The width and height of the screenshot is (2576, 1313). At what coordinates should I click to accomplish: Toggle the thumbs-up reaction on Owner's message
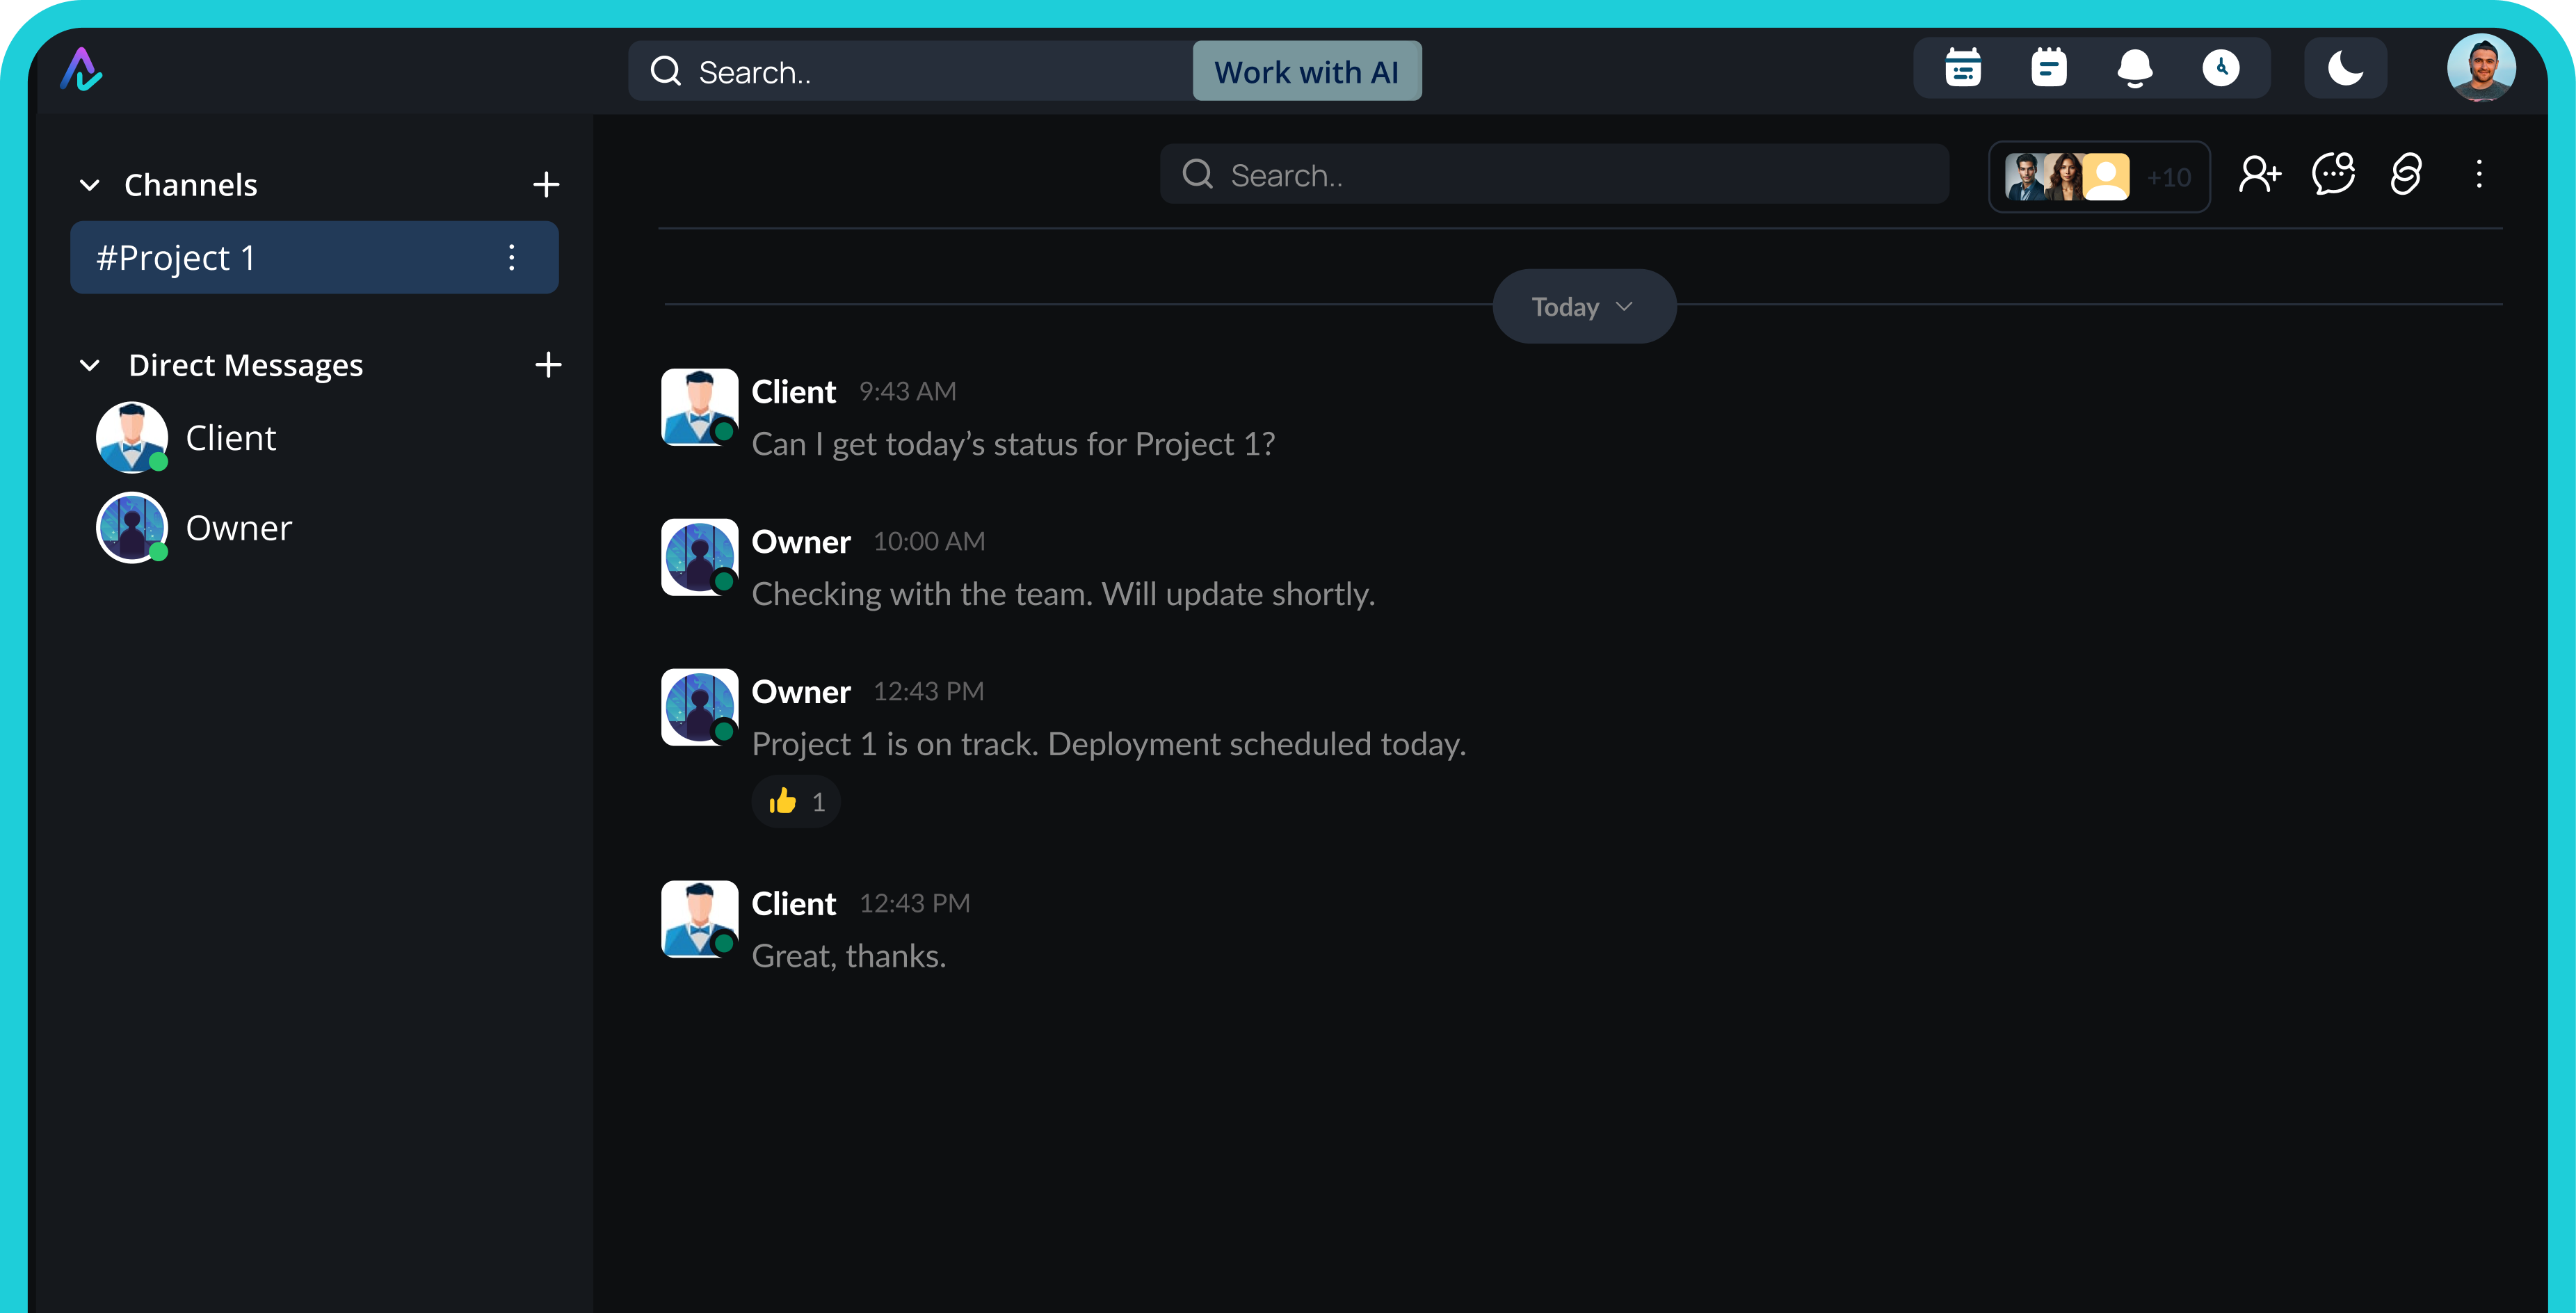795,801
